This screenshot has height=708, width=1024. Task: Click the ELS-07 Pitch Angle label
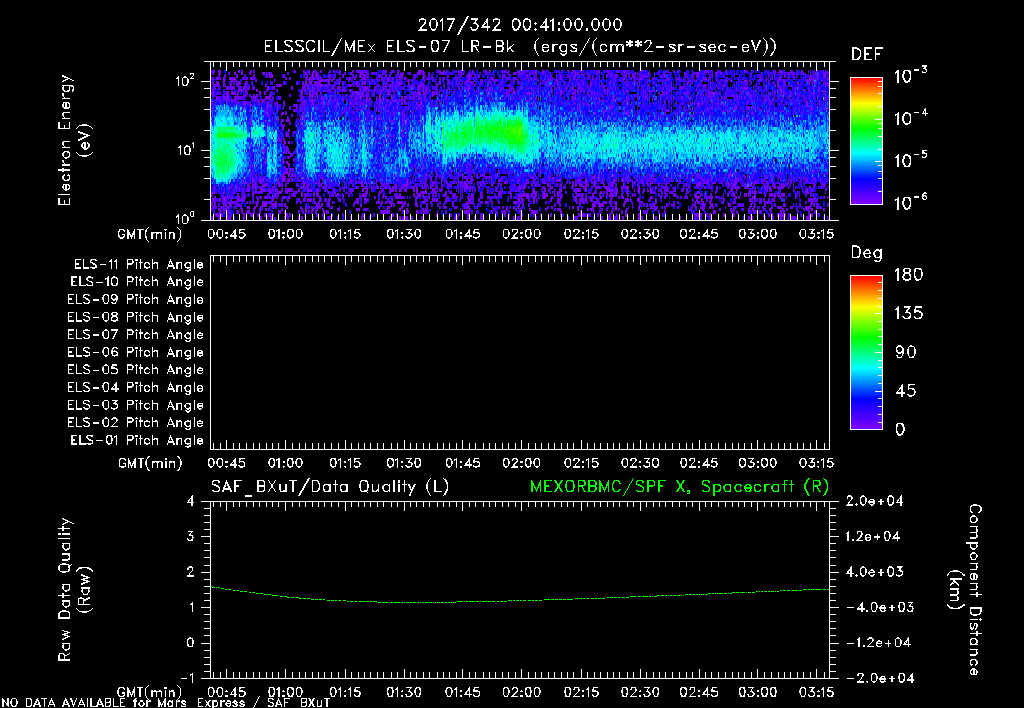(x=135, y=334)
